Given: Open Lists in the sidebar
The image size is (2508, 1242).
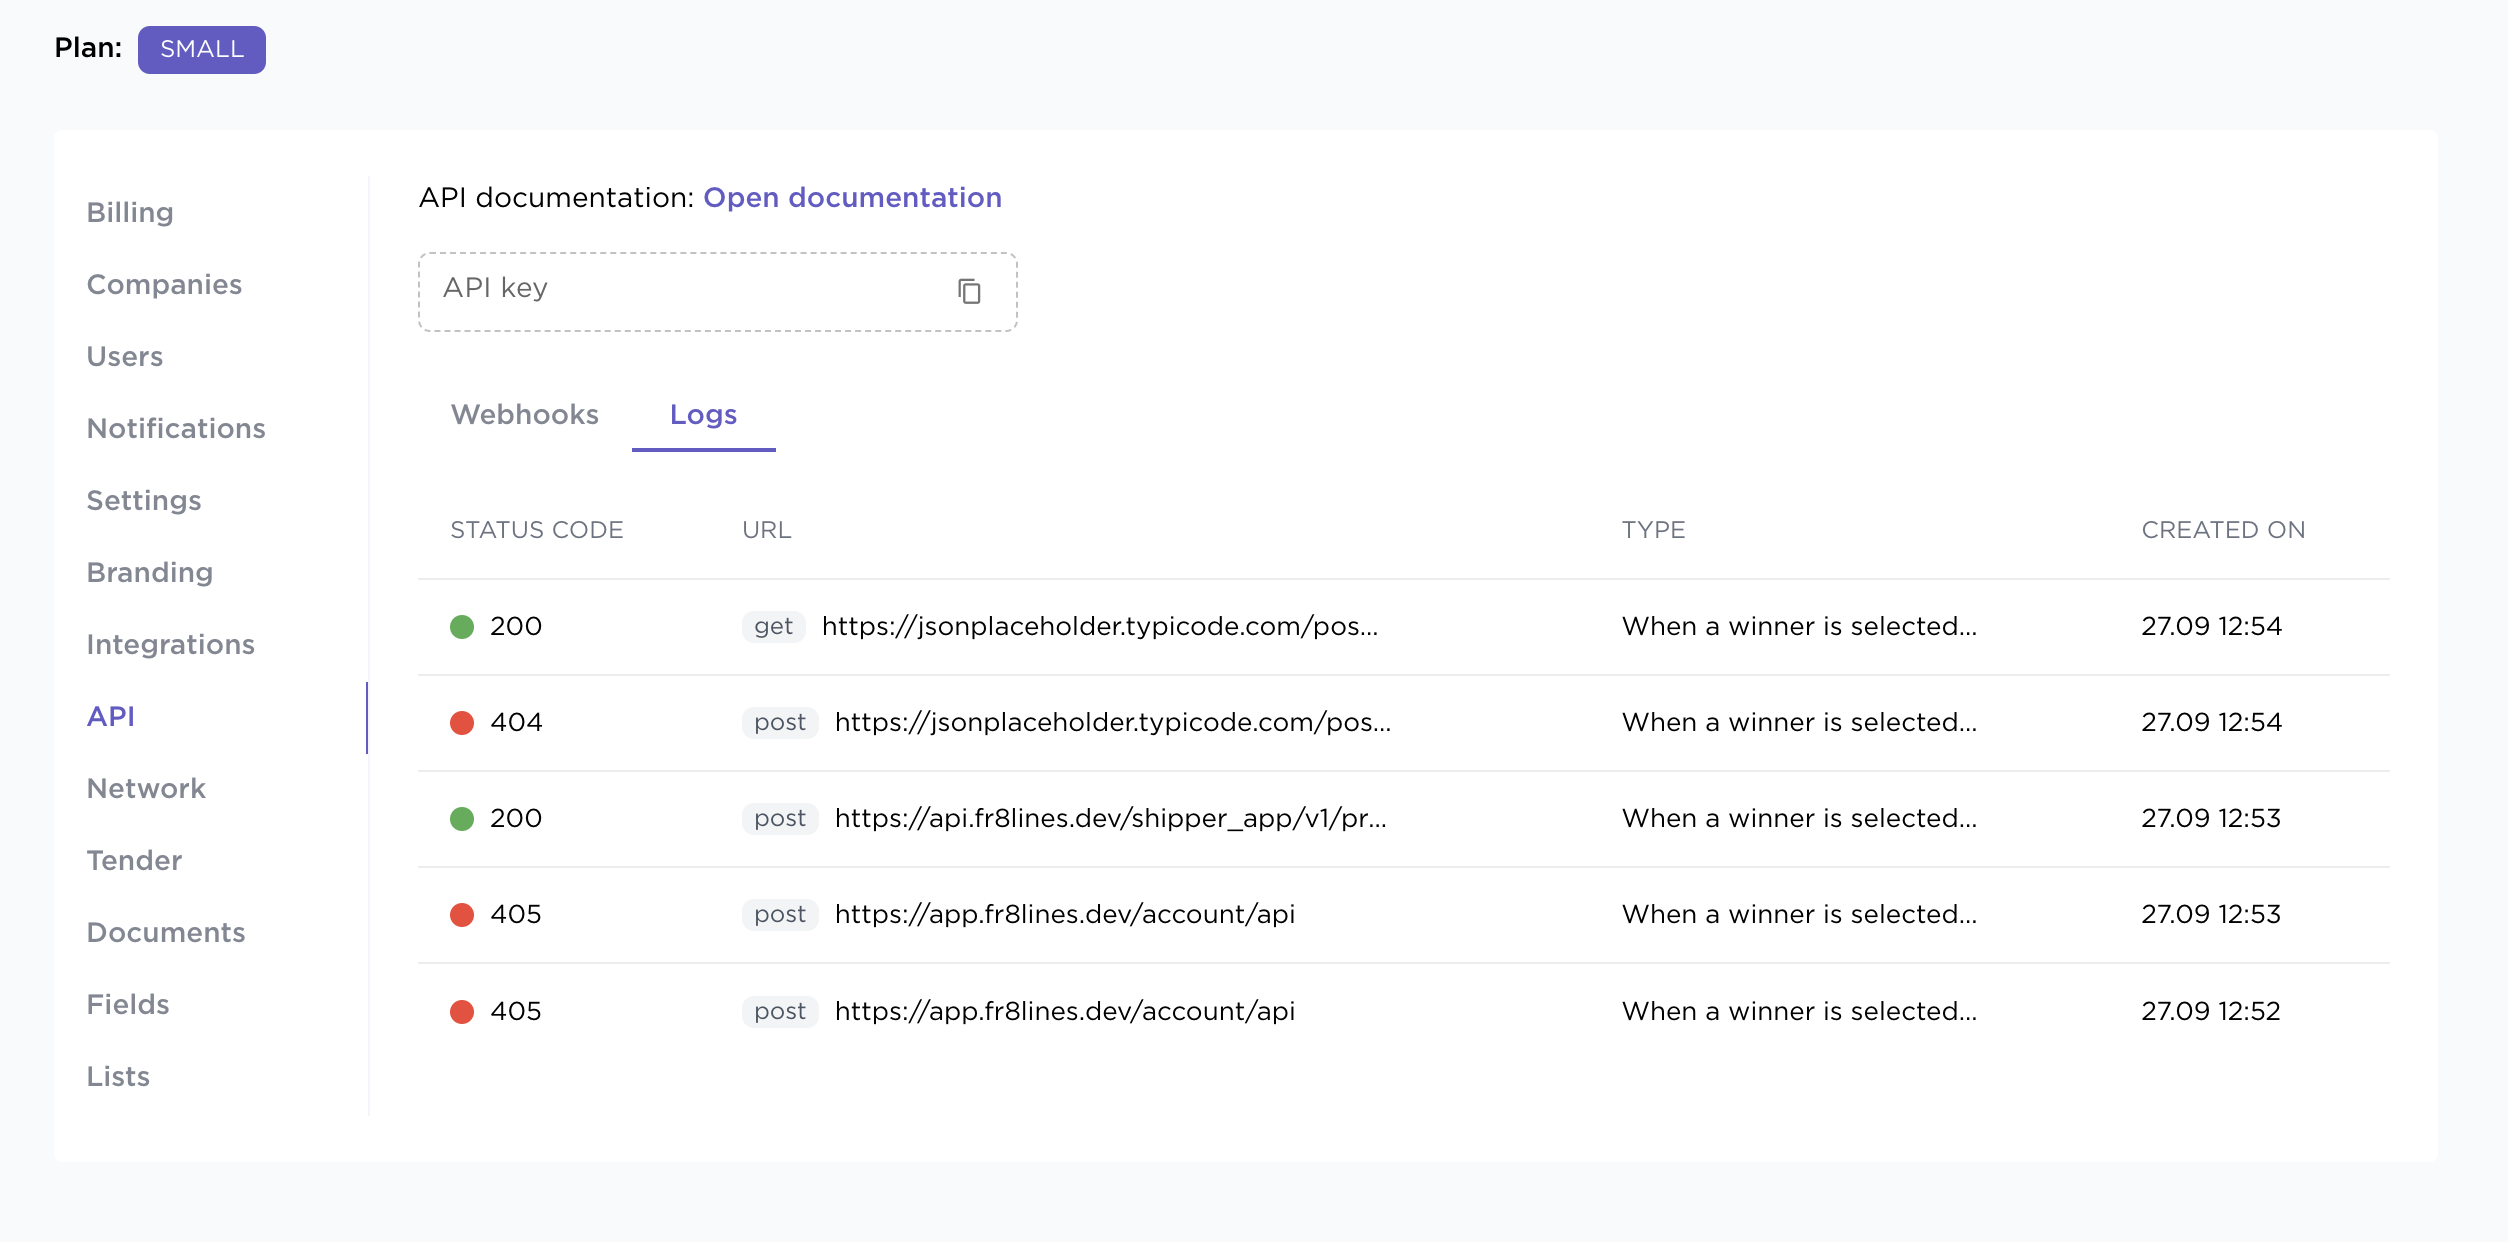Looking at the screenshot, I should pyautogui.click(x=118, y=1076).
